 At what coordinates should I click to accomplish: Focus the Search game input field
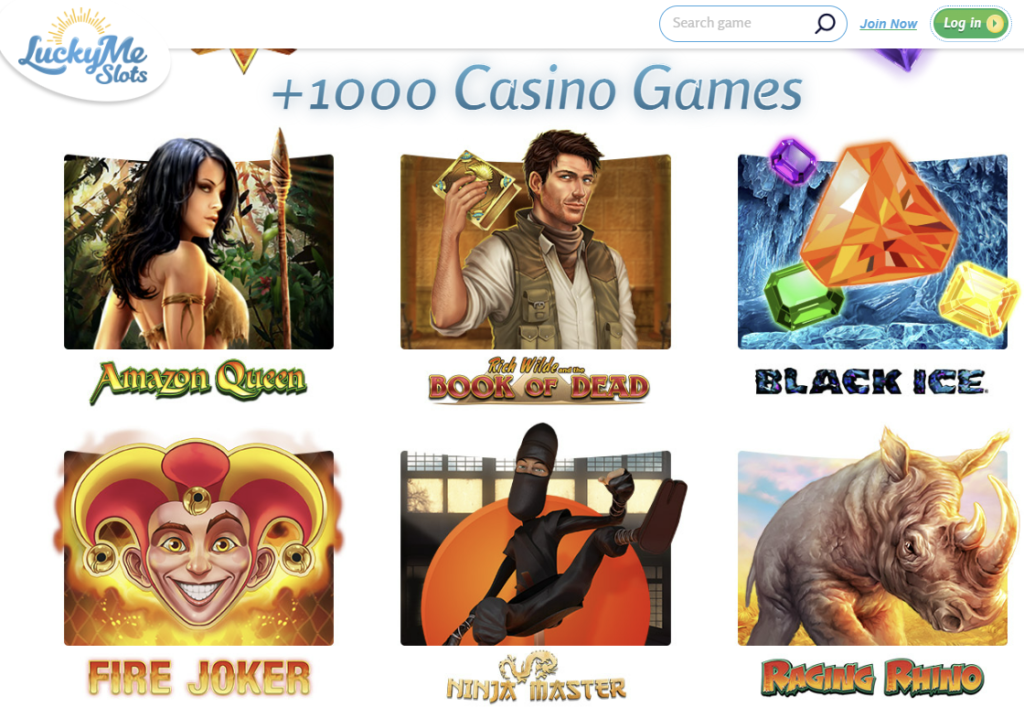click(x=753, y=24)
